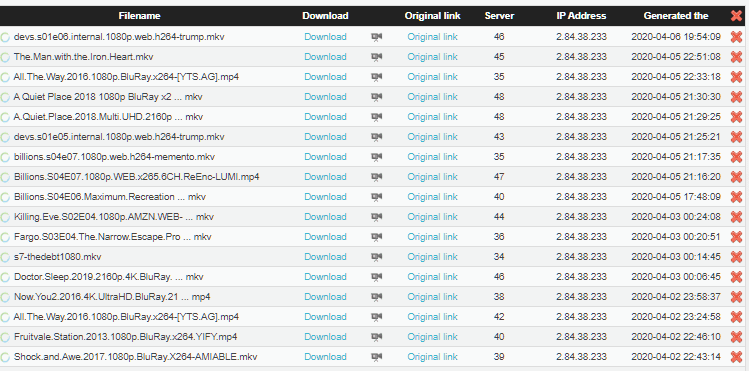Open Original link for devs.s01e05
Viewport: 749px width, 371px height.
[432, 137]
